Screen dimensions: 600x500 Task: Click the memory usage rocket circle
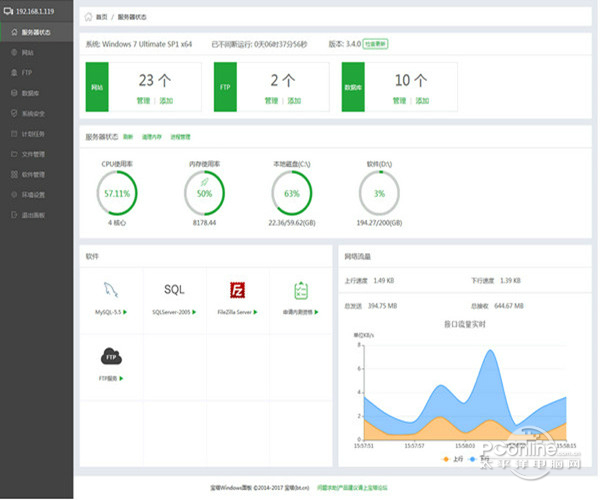point(204,193)
